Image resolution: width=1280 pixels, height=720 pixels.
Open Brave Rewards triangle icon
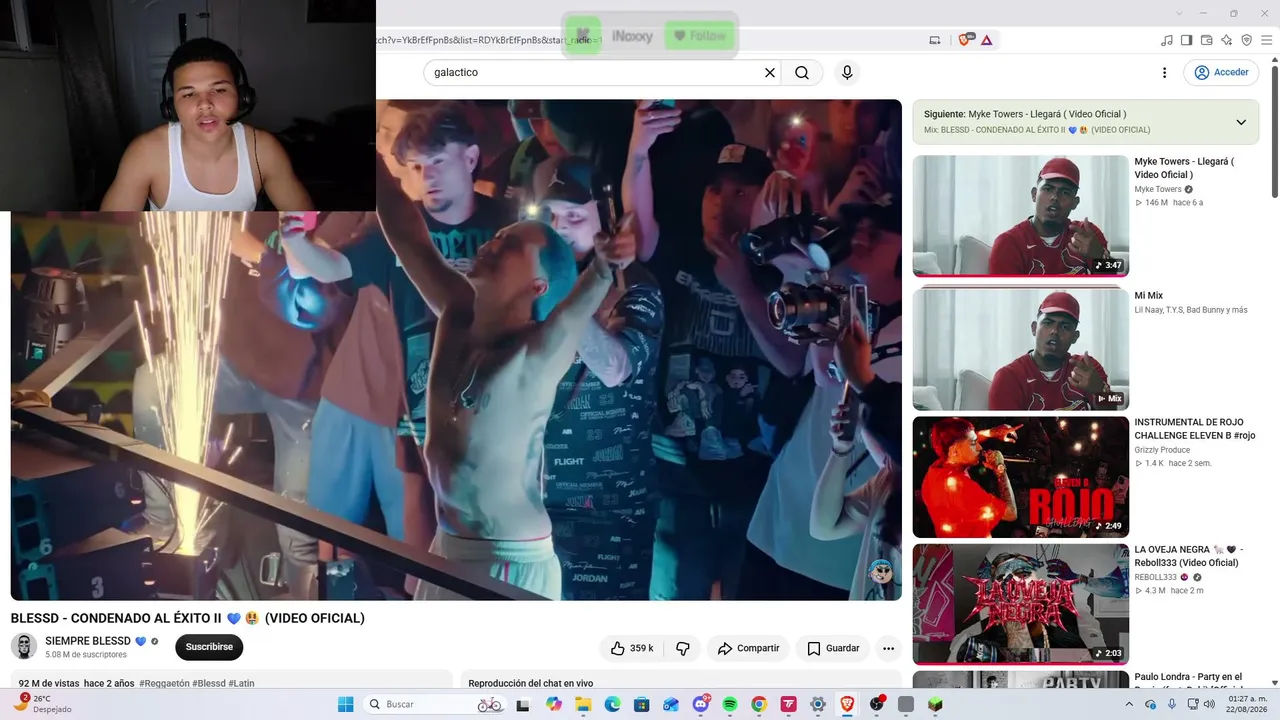tap(987, 40)
